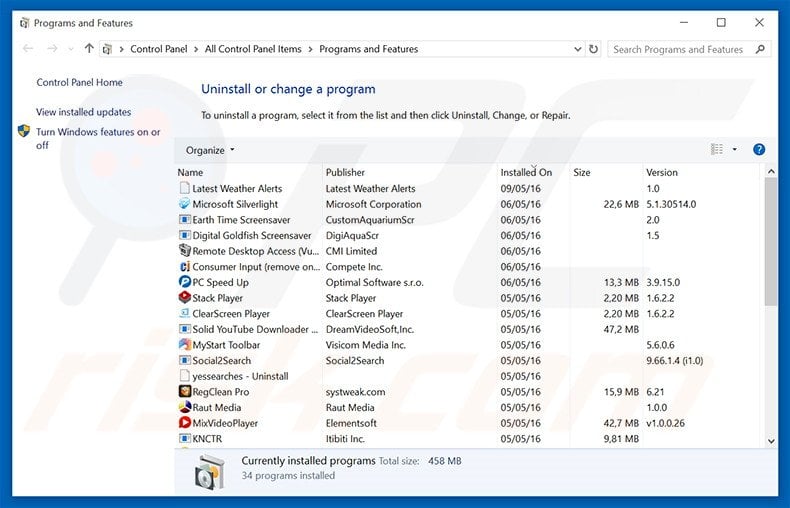Click the address bar control panel icon

pos(107,49)
